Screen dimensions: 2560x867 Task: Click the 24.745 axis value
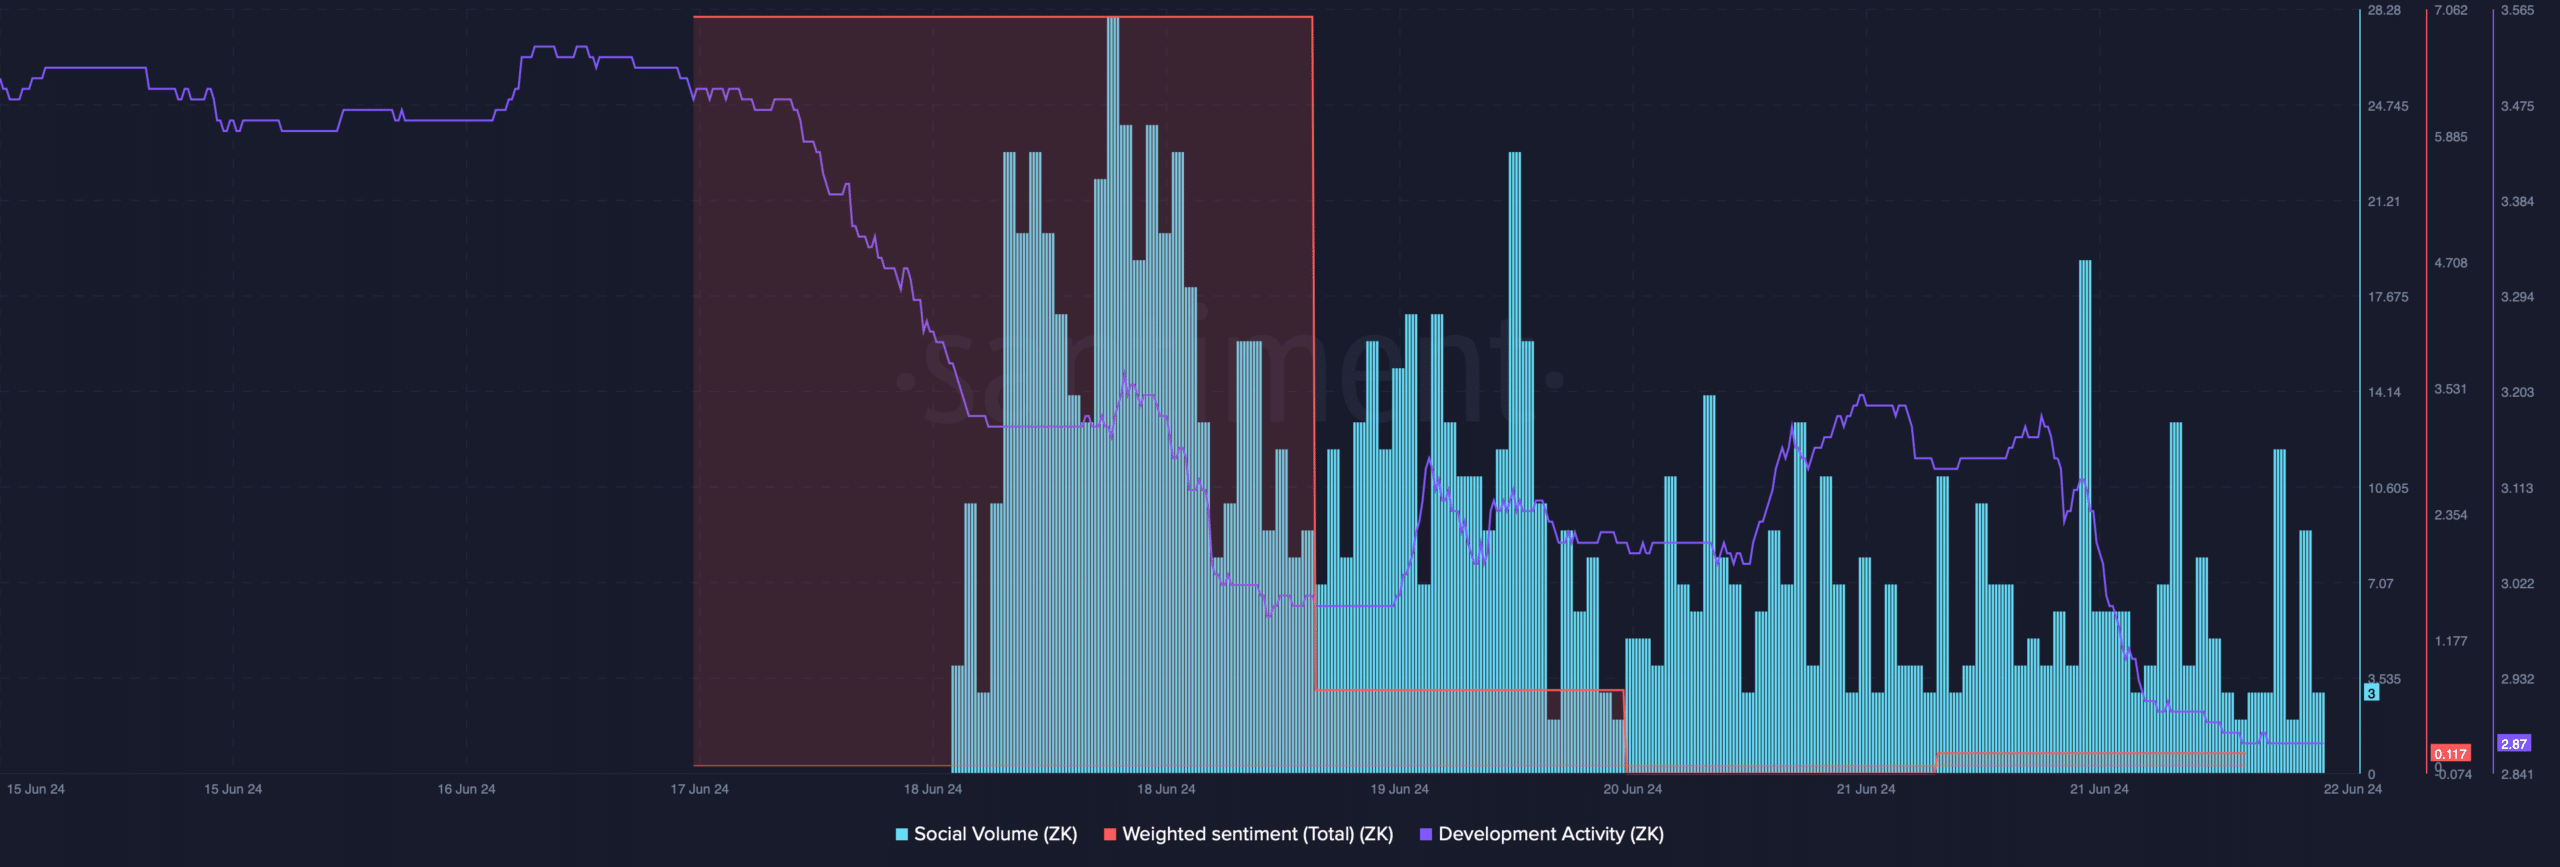(x=2388, y=106)
